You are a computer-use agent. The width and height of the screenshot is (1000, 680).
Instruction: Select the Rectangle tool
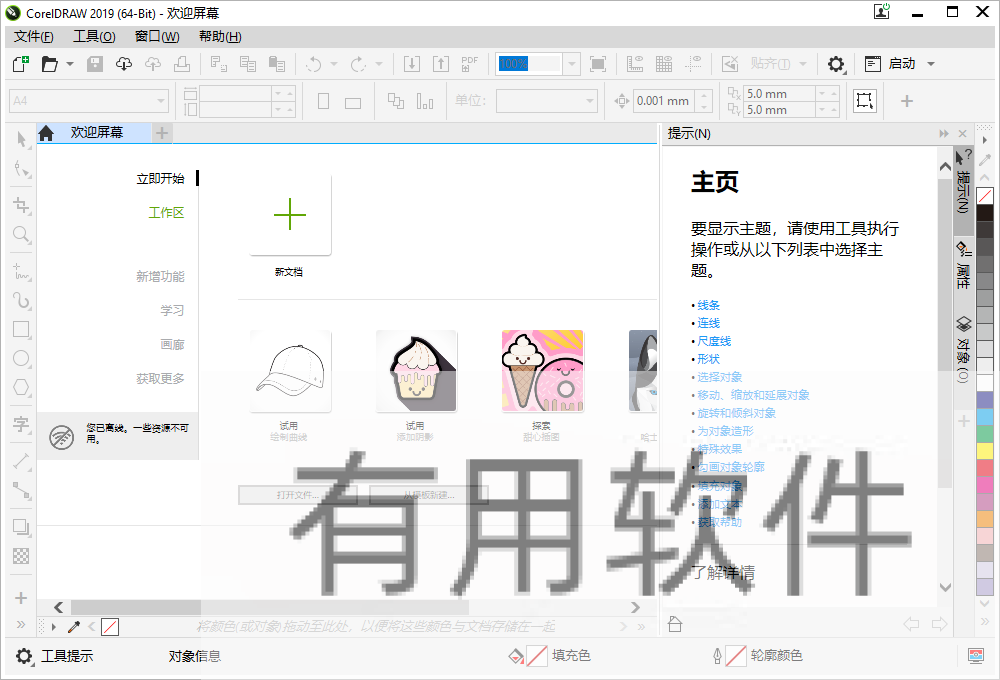coord(21,329)
